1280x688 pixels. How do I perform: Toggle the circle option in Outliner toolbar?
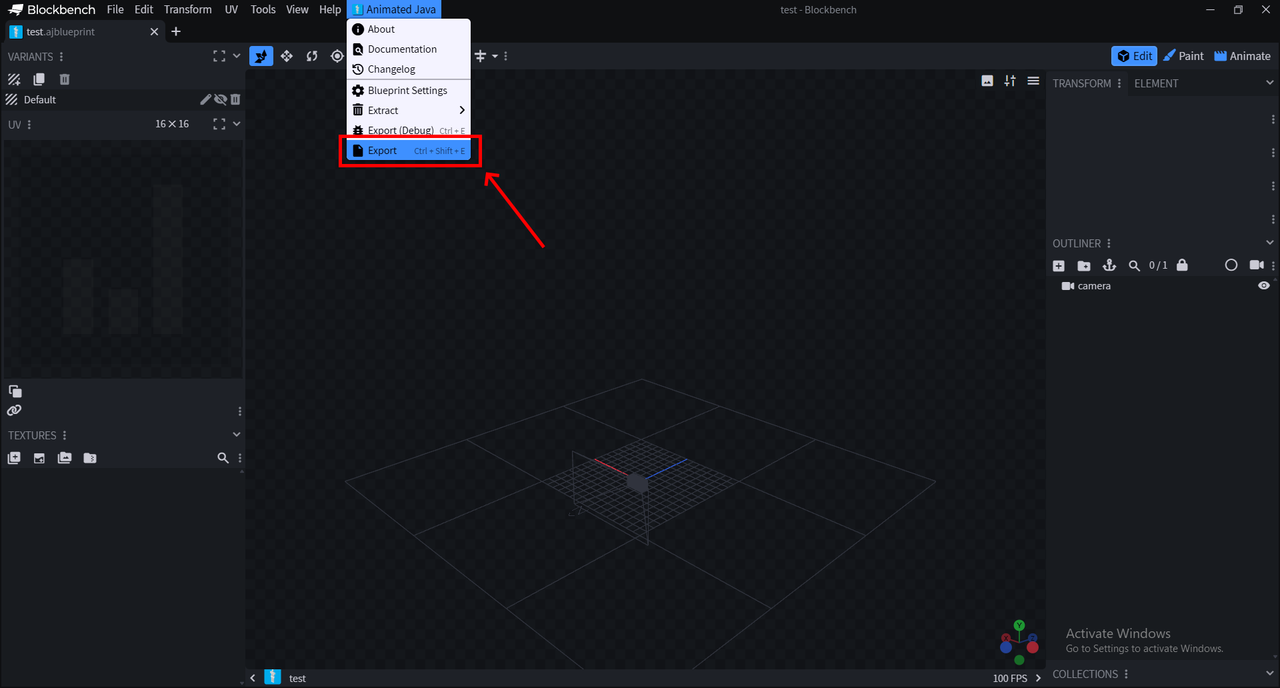[x=1231, y=265]
